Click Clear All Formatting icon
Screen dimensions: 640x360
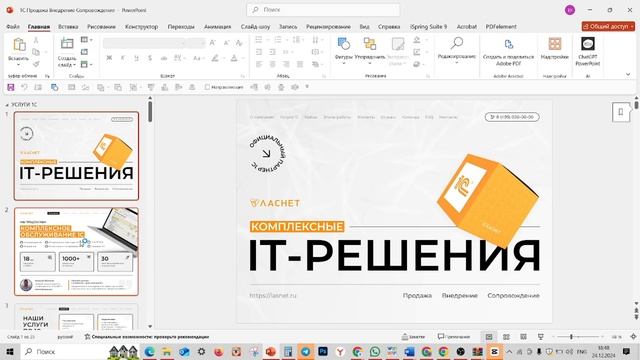(240, 42)
